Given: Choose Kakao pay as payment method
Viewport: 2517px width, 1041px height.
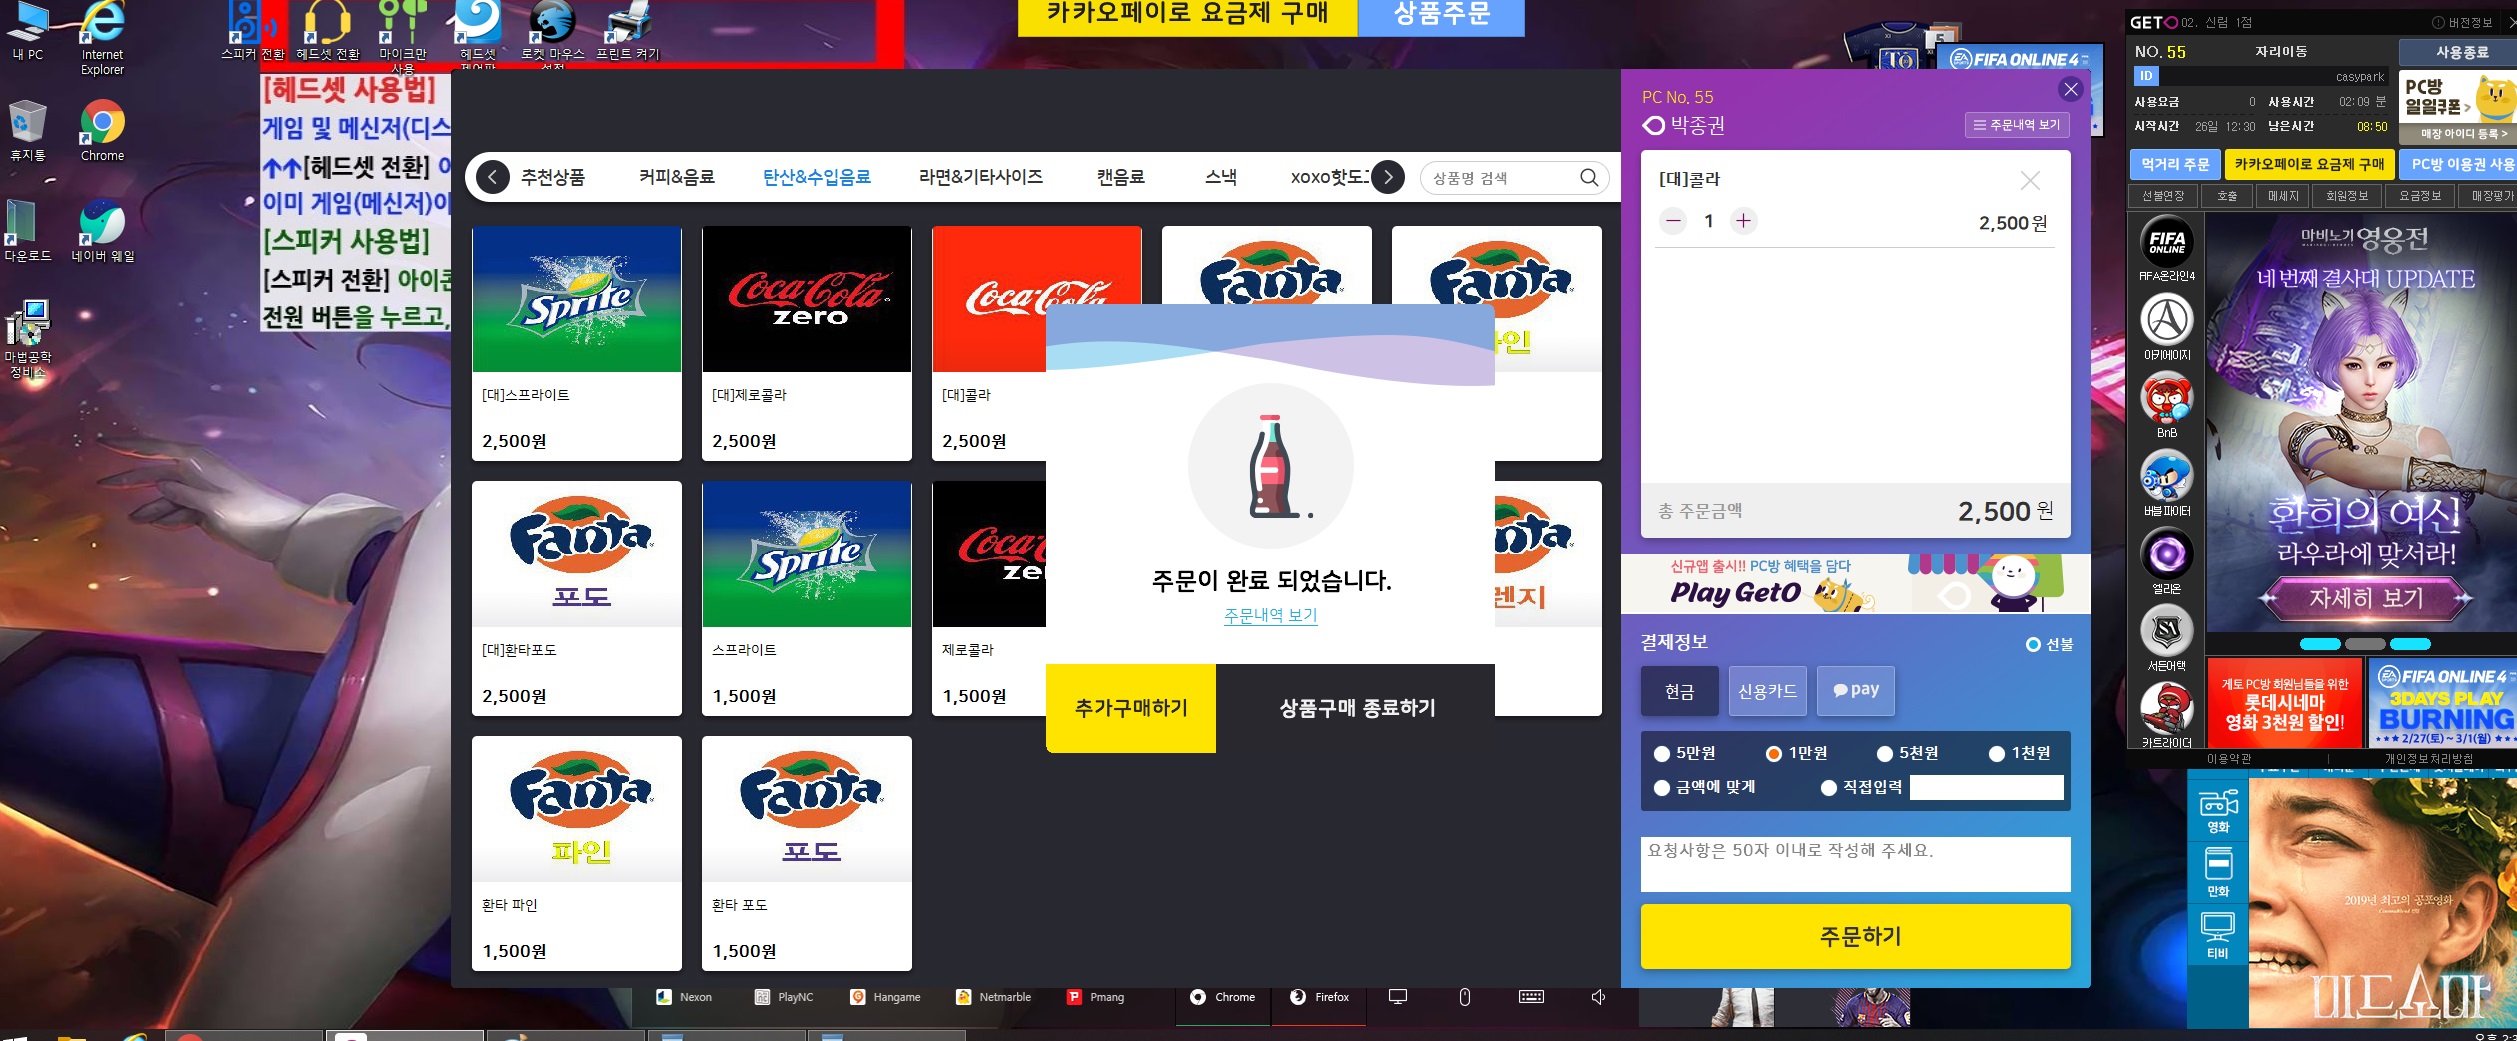Looking at the screenshot, I should (x=1855, y=691).
